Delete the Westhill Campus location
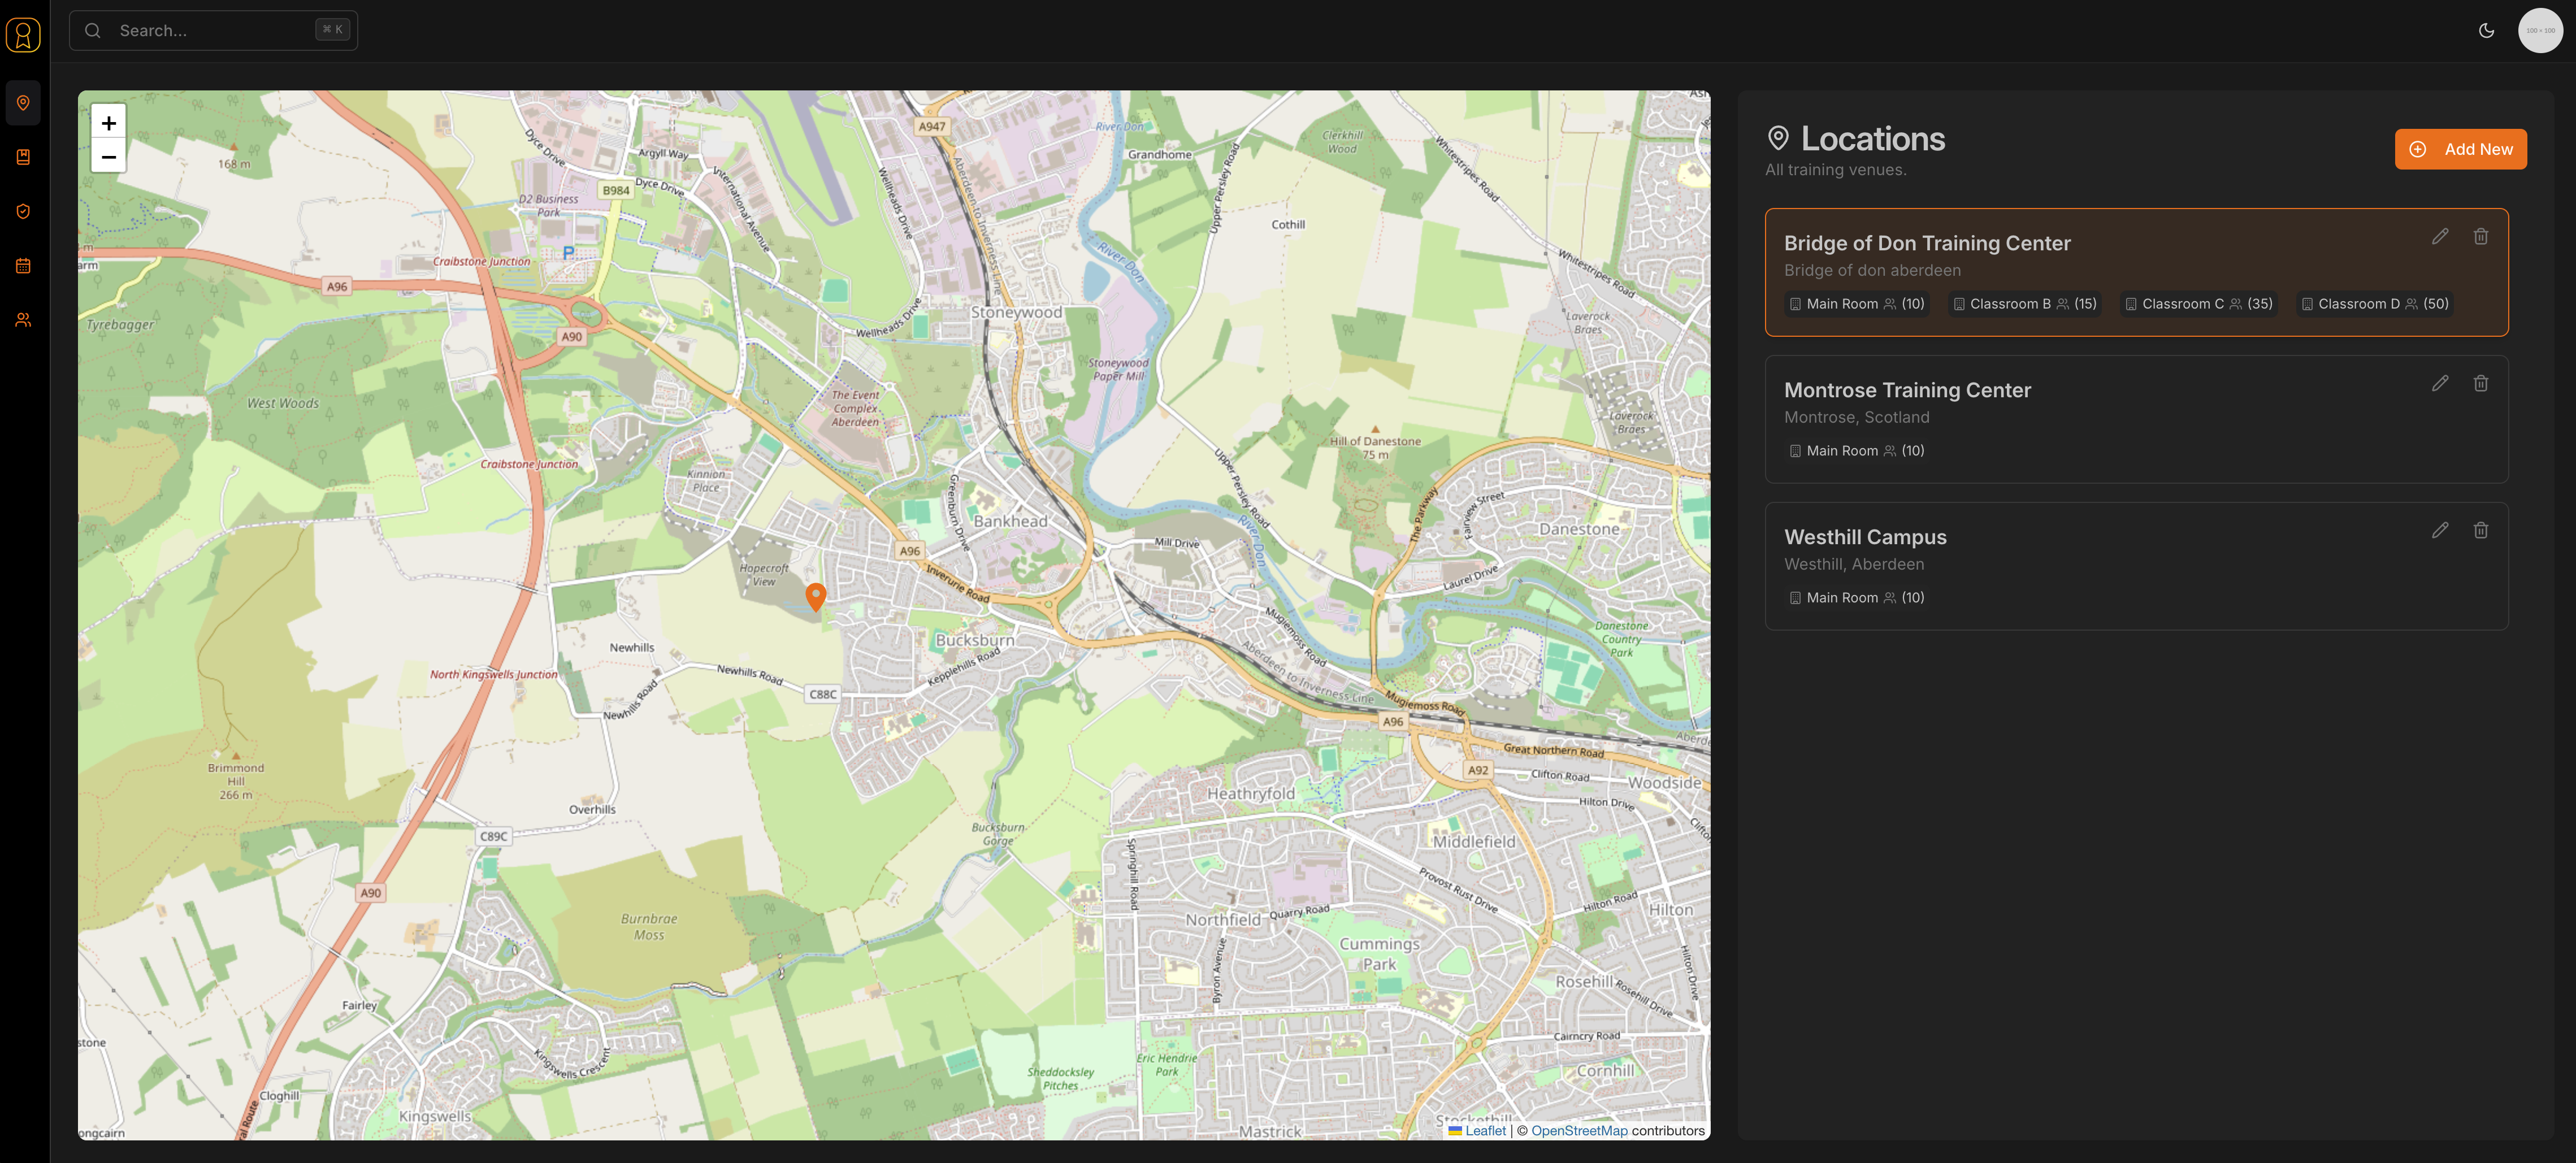 (2480, 531)
